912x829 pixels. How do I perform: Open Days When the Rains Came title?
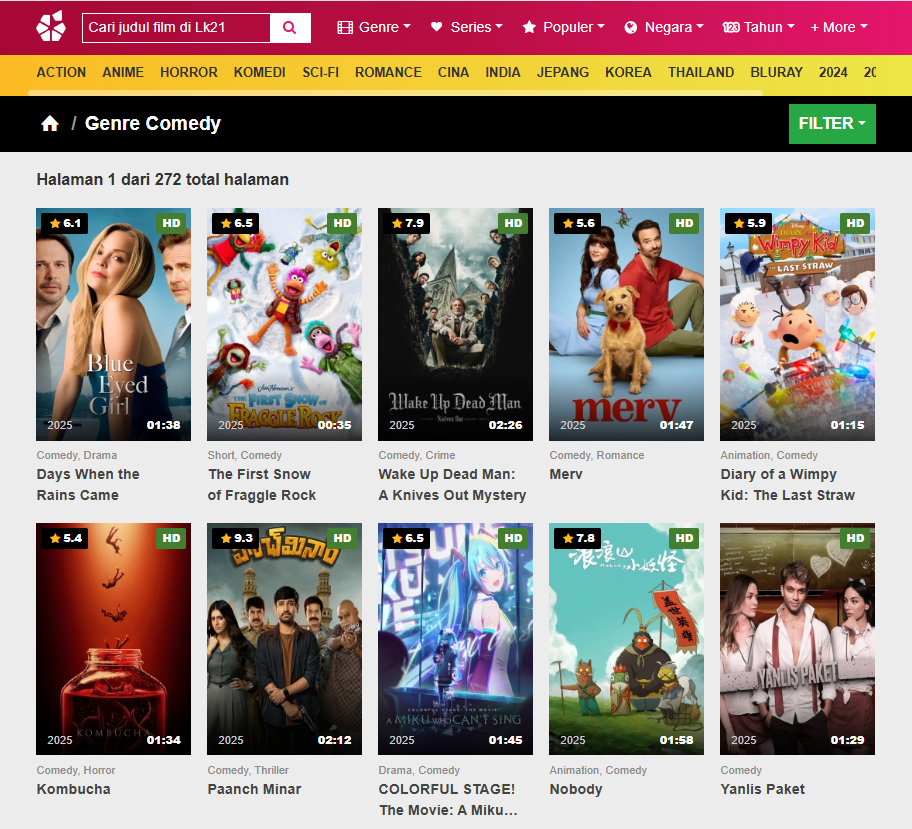coord(88,485)
